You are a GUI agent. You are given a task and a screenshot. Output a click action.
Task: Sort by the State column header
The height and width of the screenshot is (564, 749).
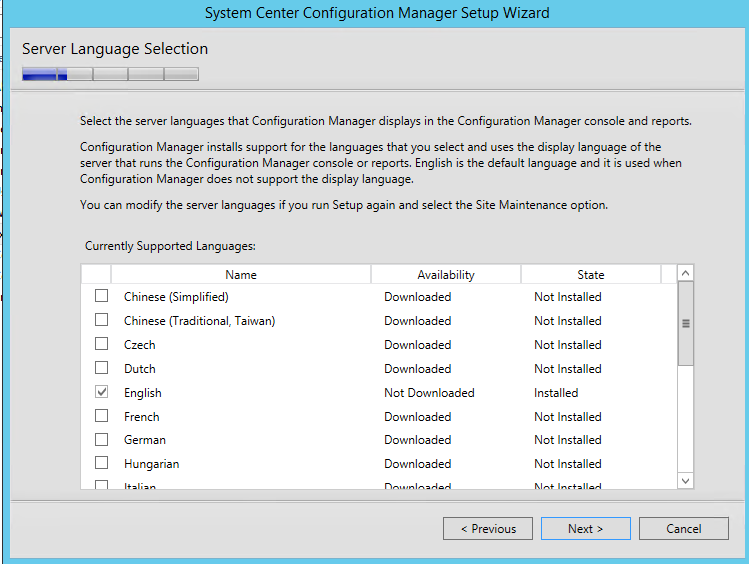[x=591, y=275]
